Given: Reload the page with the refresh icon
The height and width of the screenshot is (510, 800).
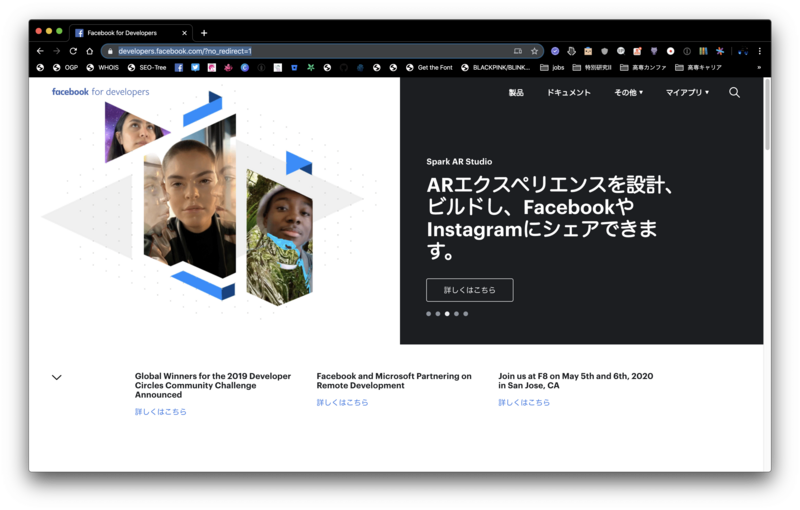Looking at the screenshot, I should tap(73, 51).
